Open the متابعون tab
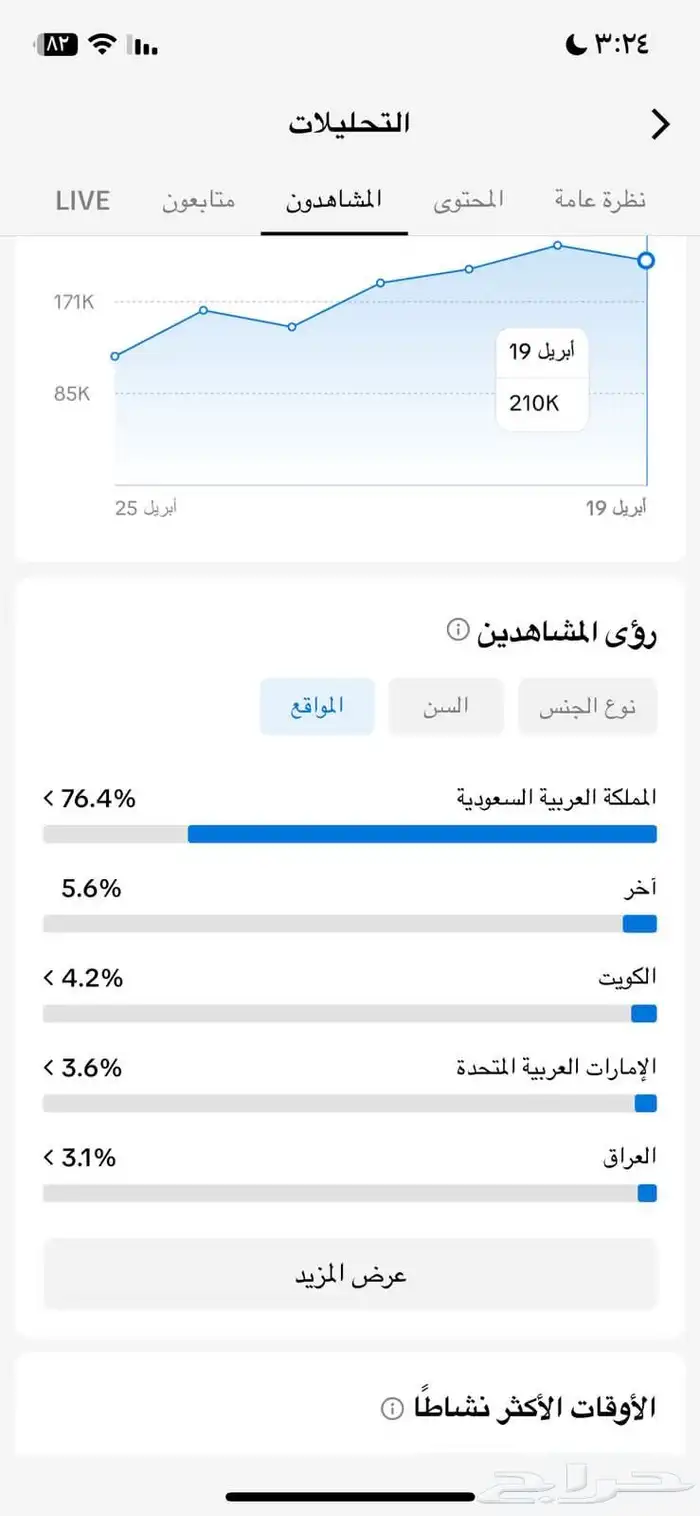 [x=199, y=200]
